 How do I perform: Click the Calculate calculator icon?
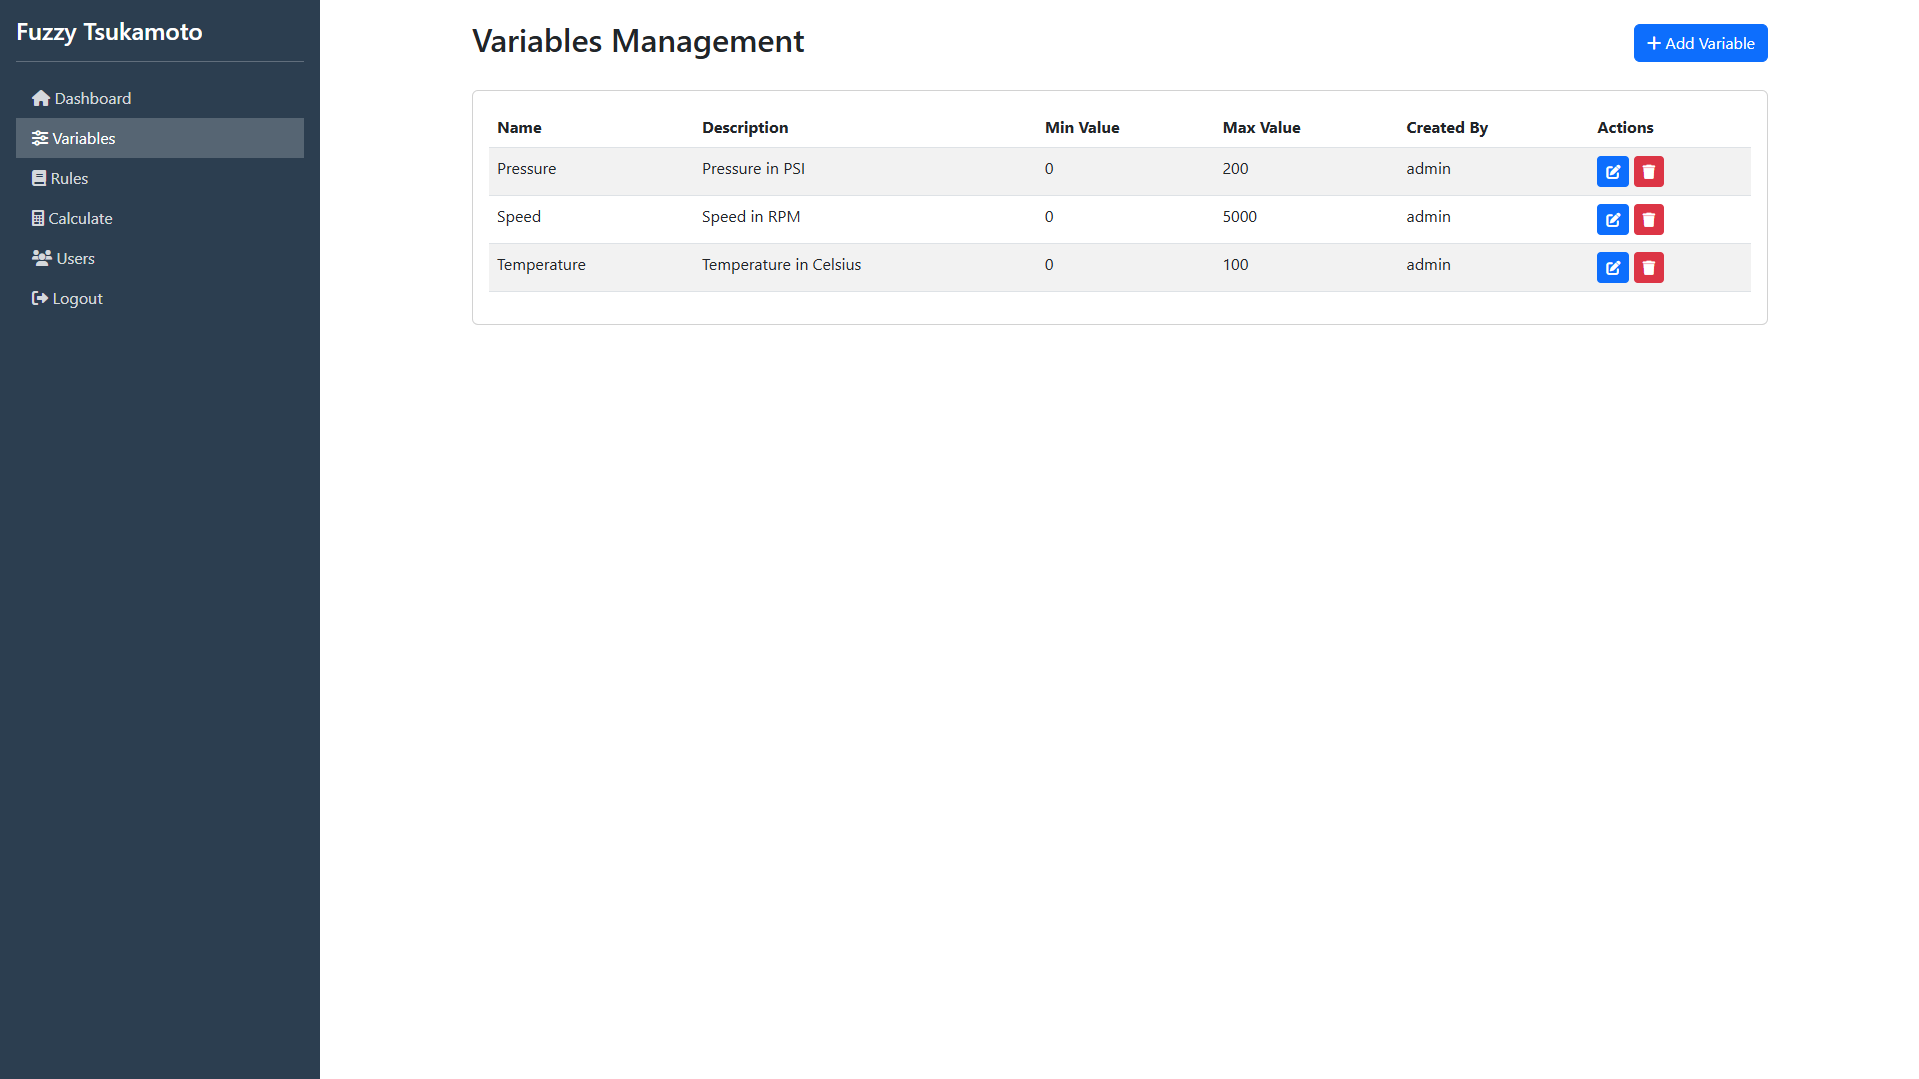(x=38, y=218)
